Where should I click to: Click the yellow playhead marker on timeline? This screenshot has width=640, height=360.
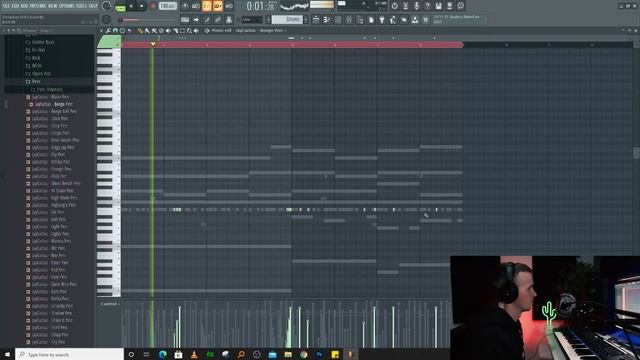(153, 44)
